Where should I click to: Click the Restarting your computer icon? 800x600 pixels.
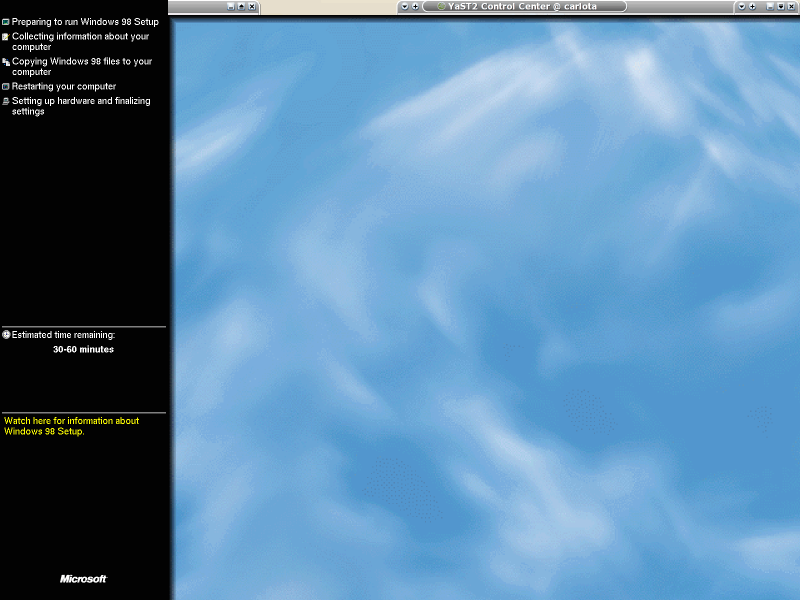[6, 86]
